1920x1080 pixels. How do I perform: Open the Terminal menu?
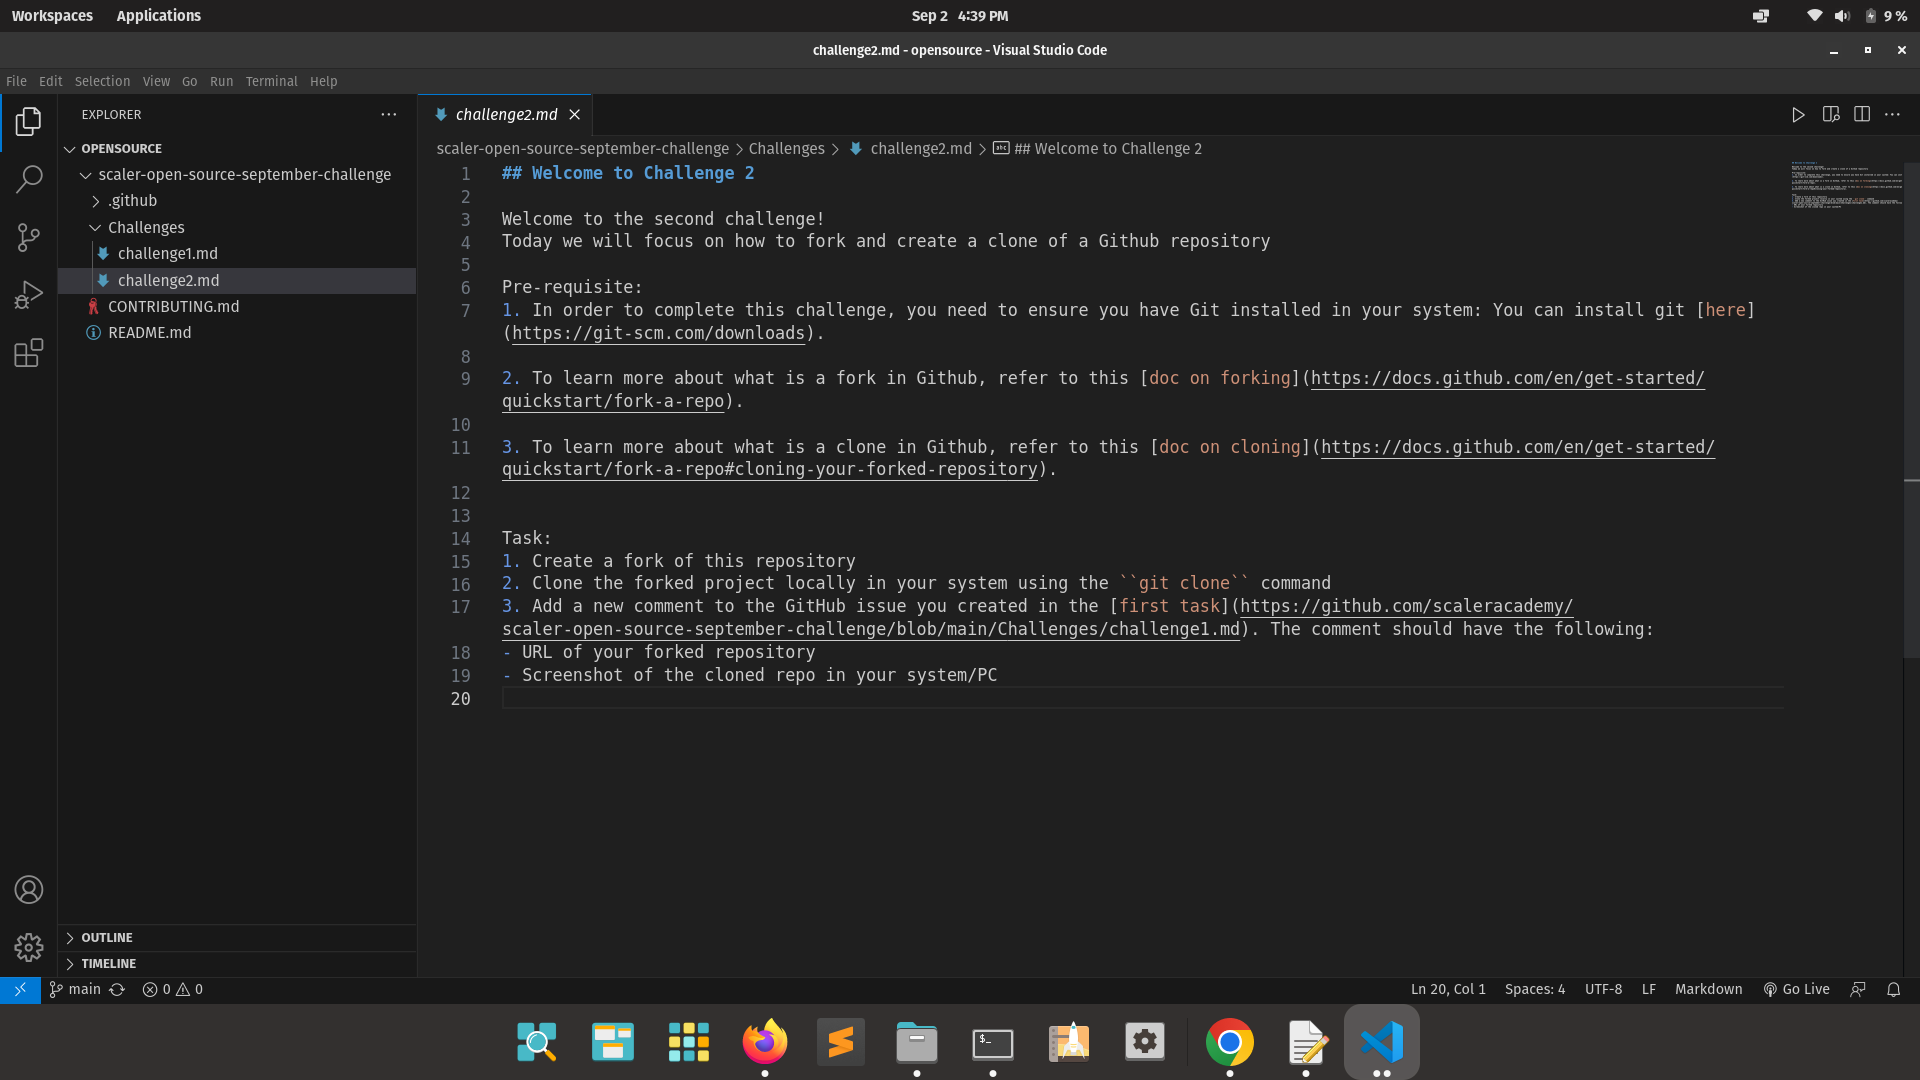[x=271, y=81]
